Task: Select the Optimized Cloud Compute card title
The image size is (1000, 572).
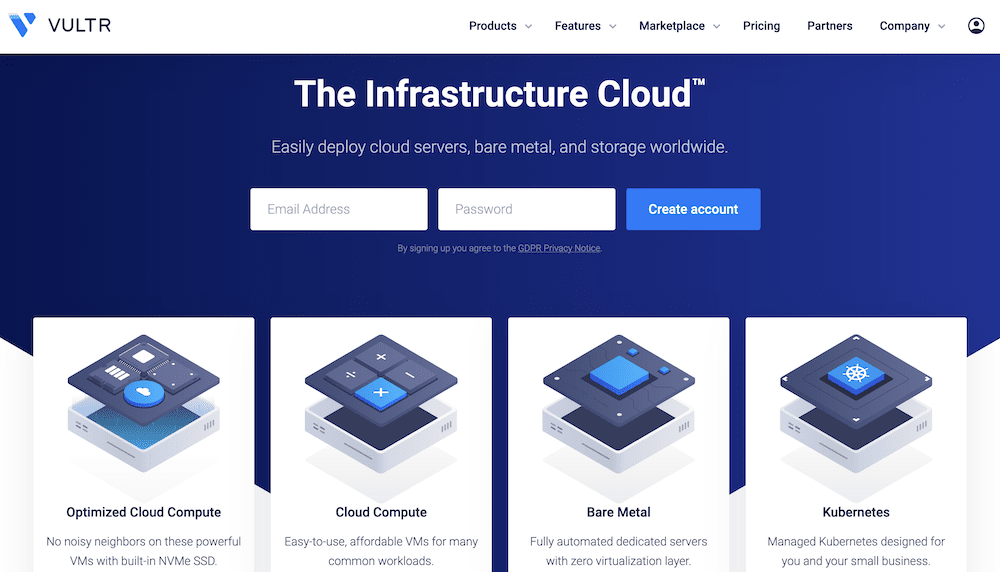Action: click(x=143, y=512)
